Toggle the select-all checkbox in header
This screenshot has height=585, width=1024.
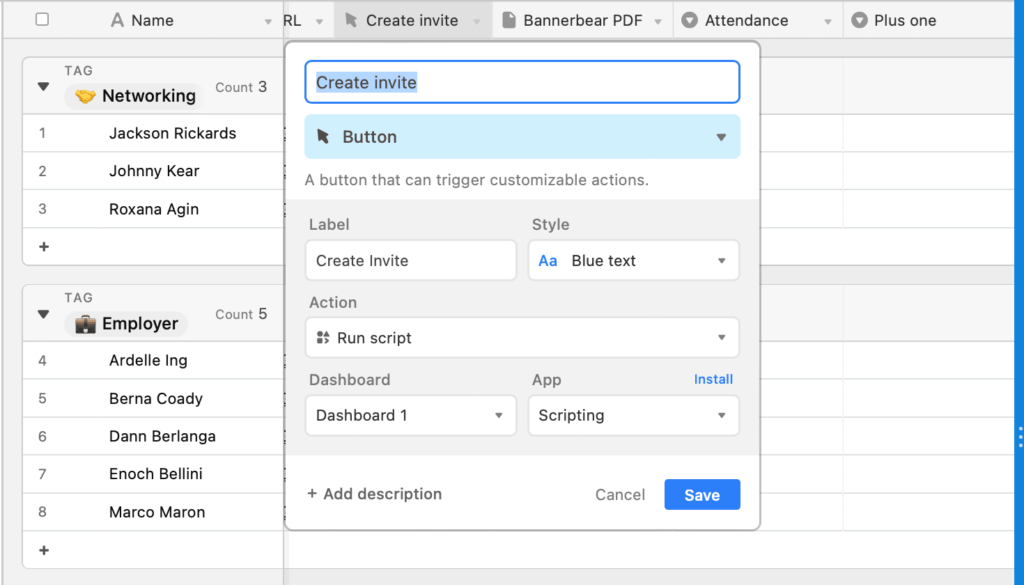pyautogui.click(x=42, y=20)
